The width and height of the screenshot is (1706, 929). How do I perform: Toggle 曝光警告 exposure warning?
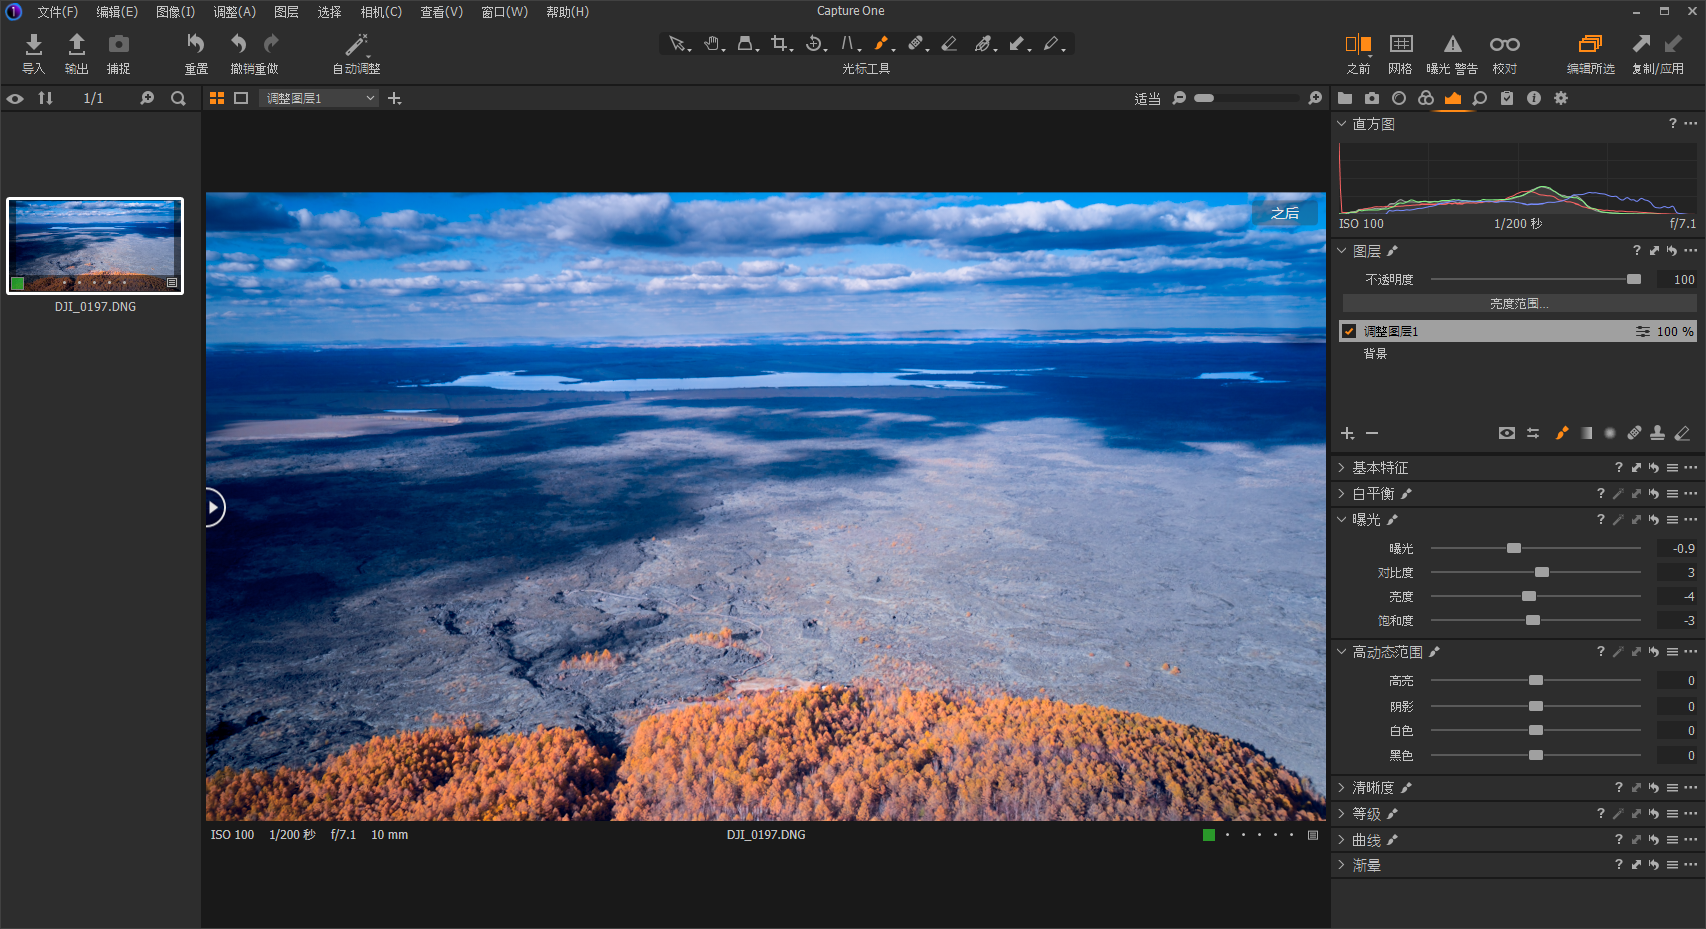coord(1452,54)
